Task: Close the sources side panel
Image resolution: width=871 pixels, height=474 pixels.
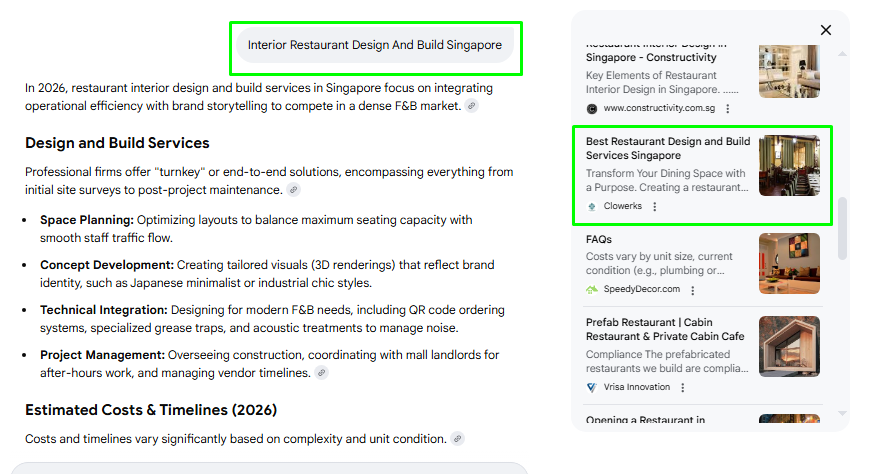Action: point(826,30)
